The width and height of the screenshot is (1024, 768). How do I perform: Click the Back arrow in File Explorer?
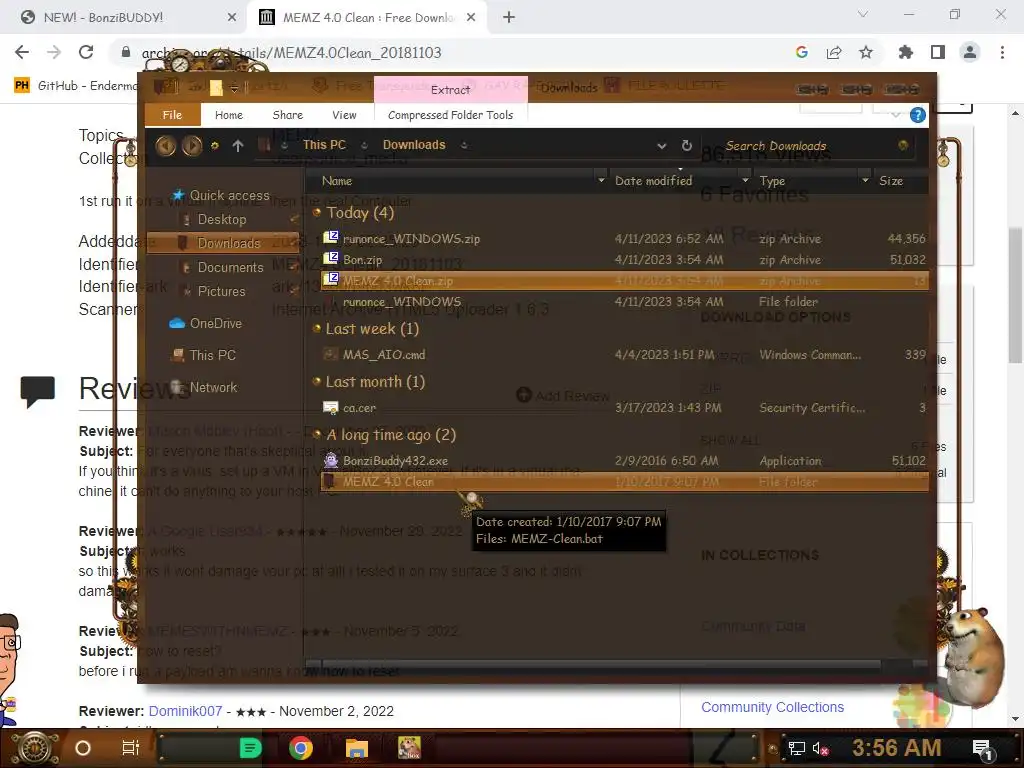(x=165, y=145)
